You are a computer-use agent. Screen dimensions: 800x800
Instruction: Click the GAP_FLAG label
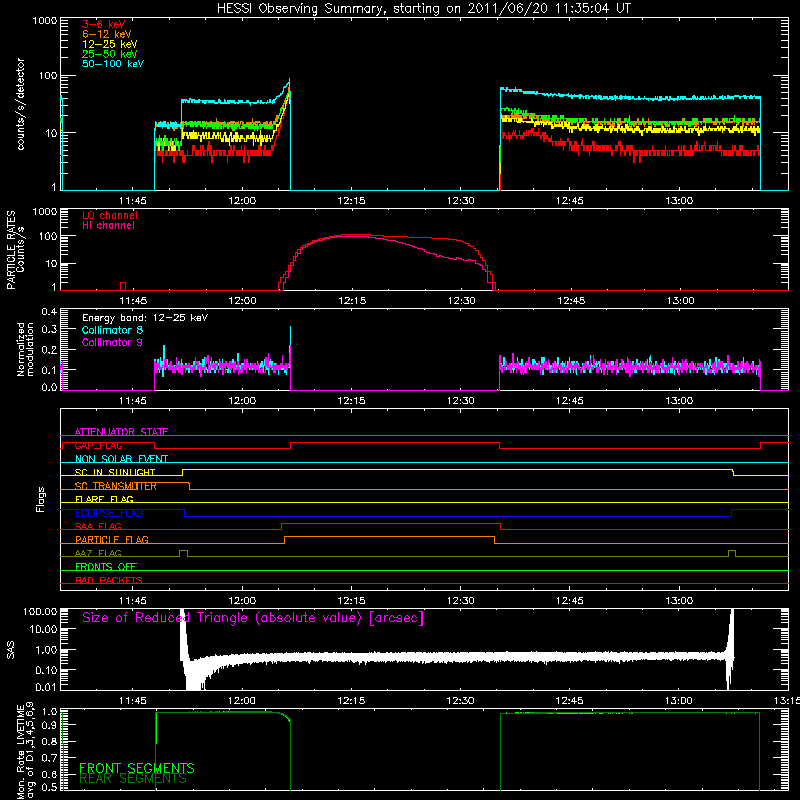pos(98,445)
